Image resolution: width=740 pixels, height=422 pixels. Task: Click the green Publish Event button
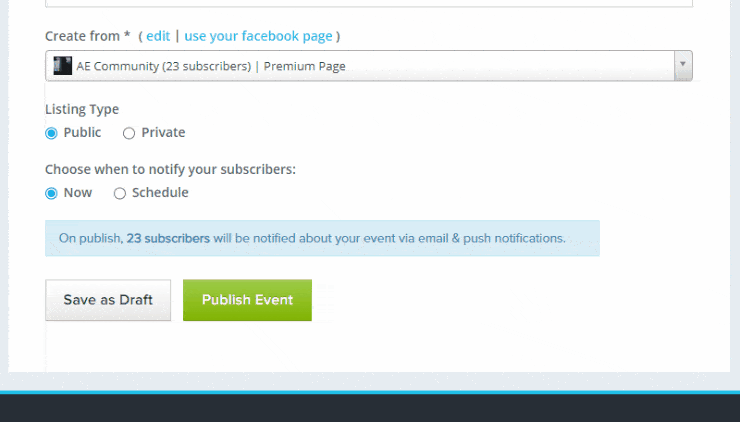point(247,300)
